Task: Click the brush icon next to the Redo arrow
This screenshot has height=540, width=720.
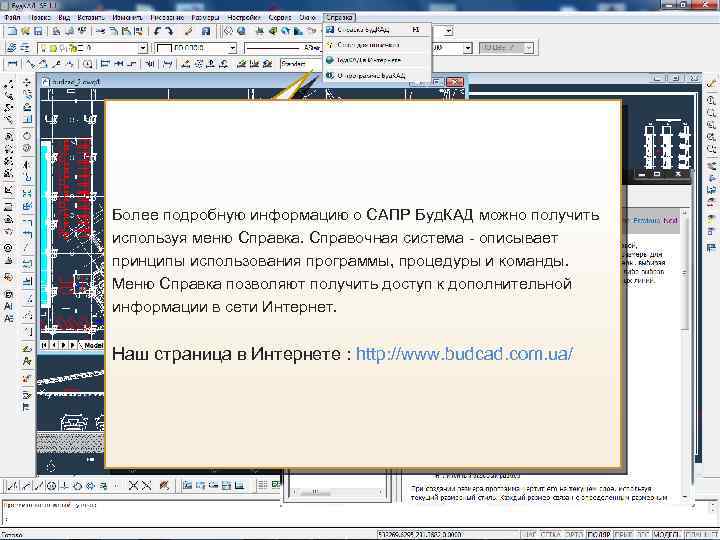Action: point(188,31)
